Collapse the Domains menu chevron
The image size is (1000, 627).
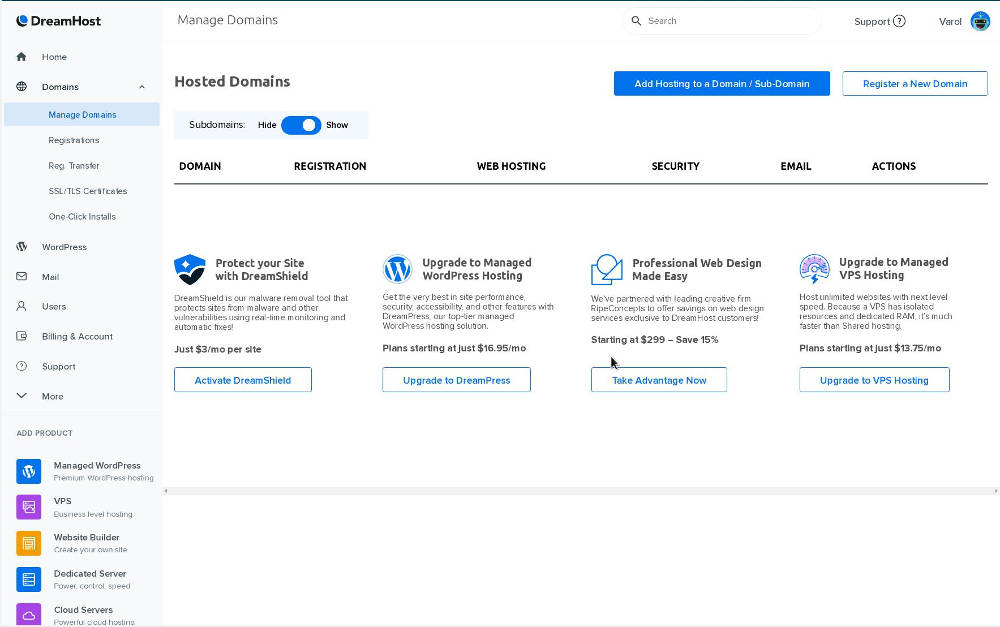(142, 87)
